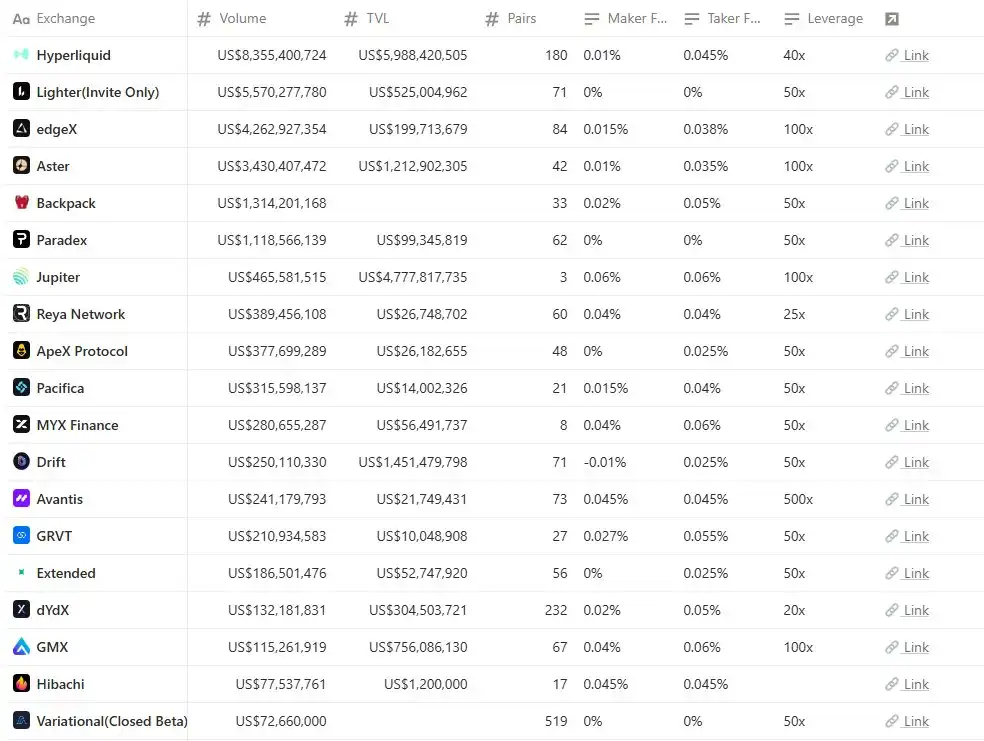Click the dYdX logo icon
The height and width of the screenshot is (741, 984).
pos(21,610)
